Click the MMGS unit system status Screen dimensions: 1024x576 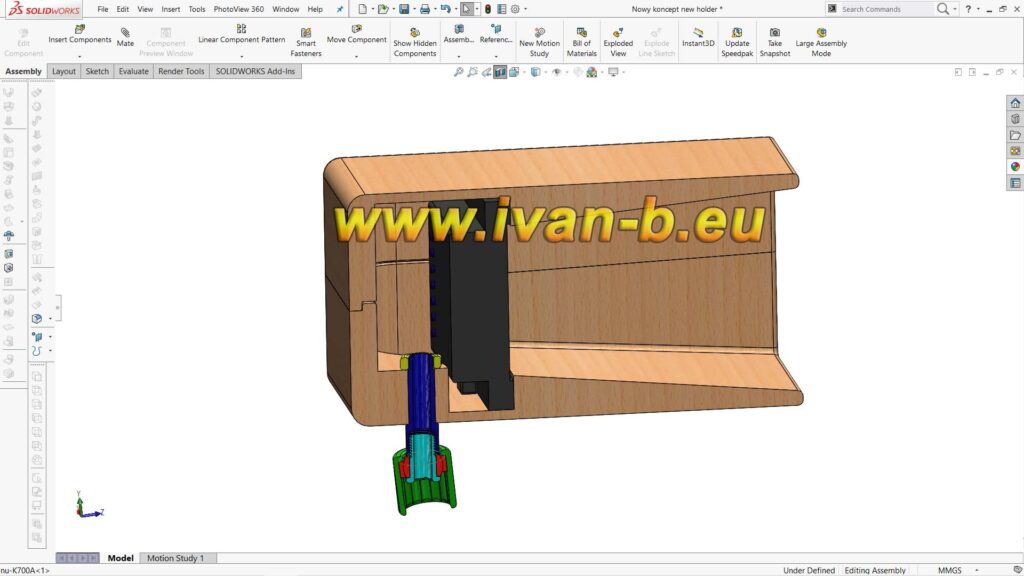point(950,570)
